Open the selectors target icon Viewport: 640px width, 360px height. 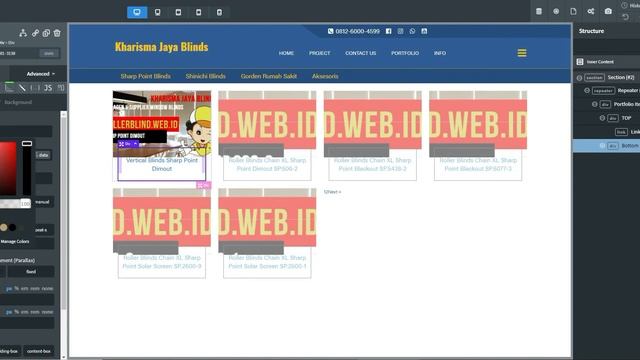coord(556,11)
